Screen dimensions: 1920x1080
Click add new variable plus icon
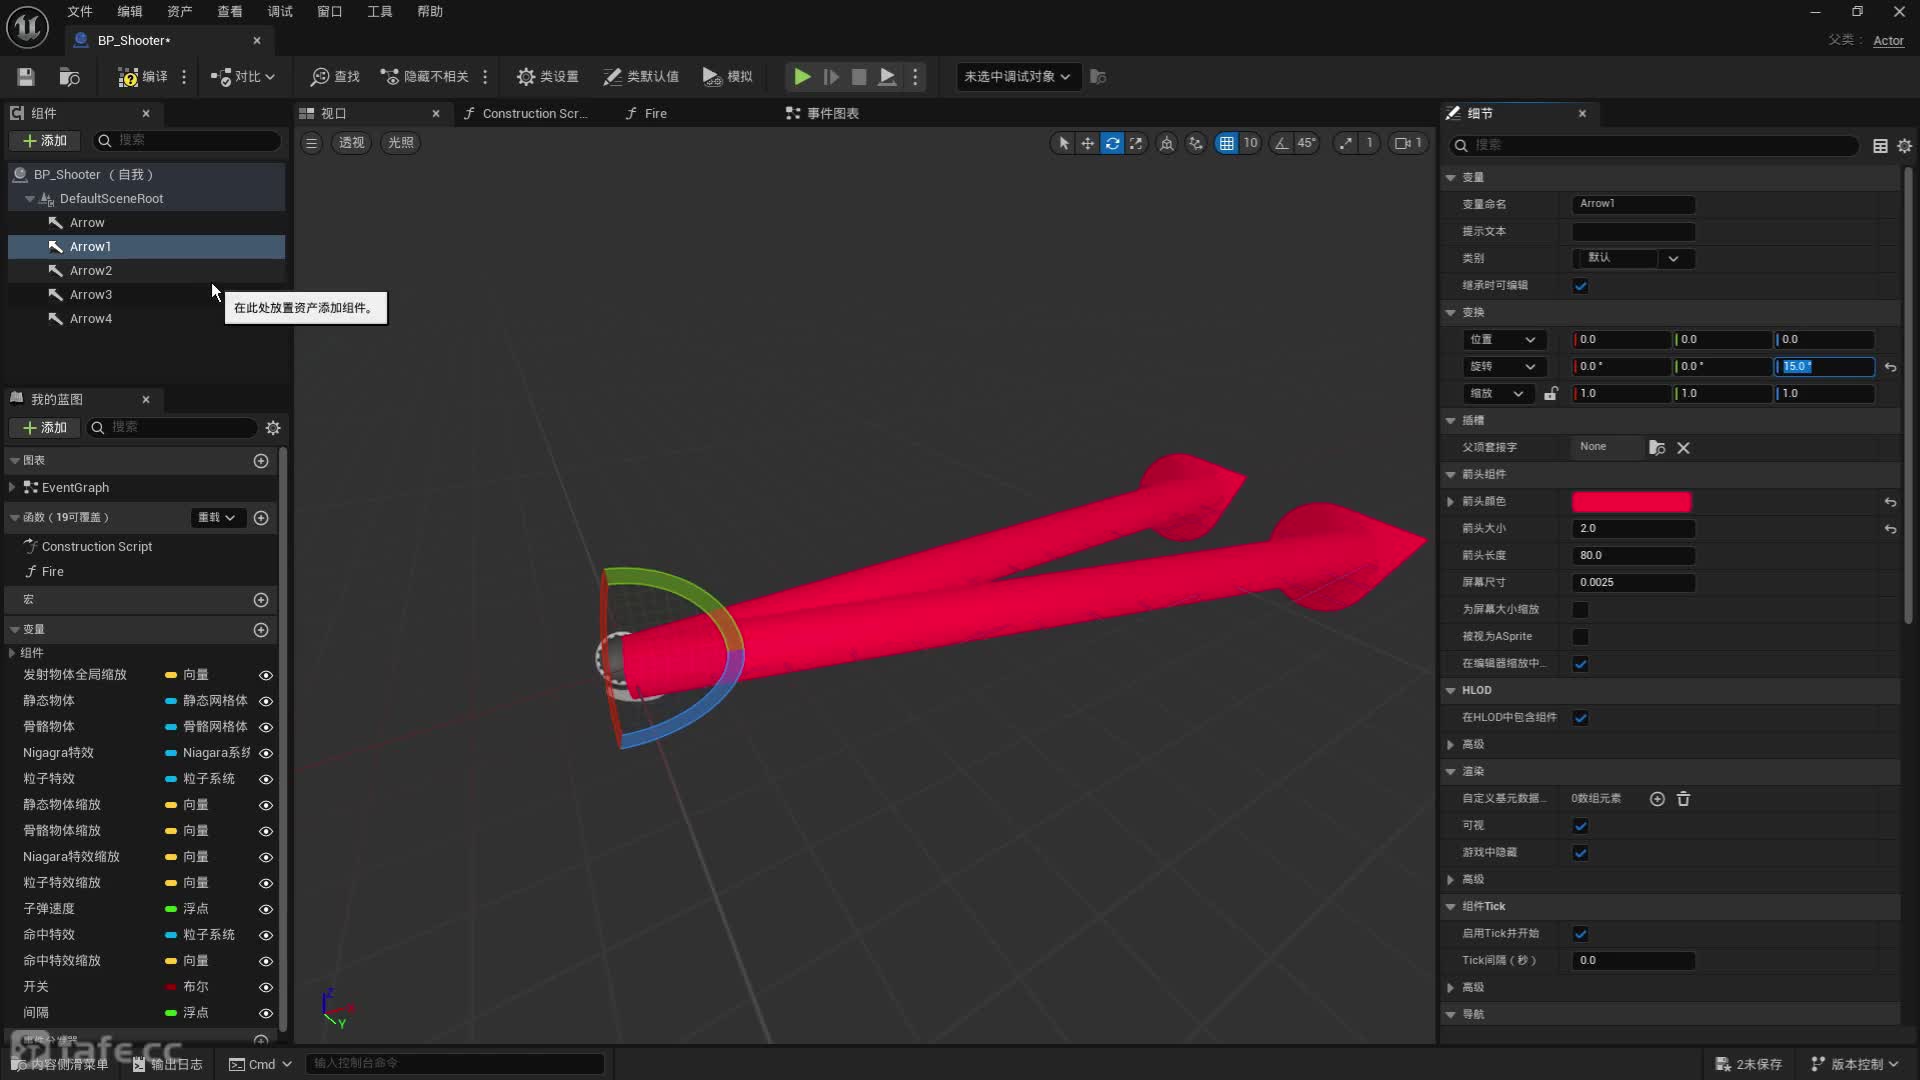coord(261,630)
